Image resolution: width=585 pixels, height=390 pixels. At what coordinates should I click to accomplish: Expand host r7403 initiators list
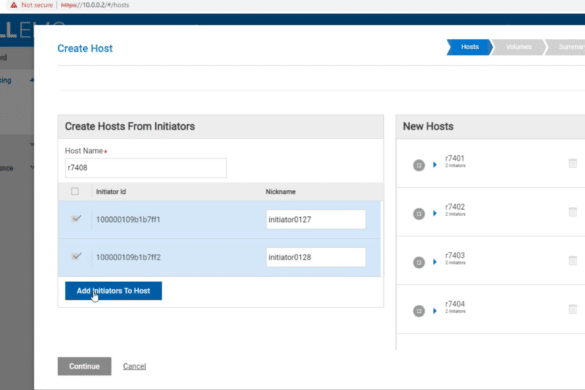435,262
